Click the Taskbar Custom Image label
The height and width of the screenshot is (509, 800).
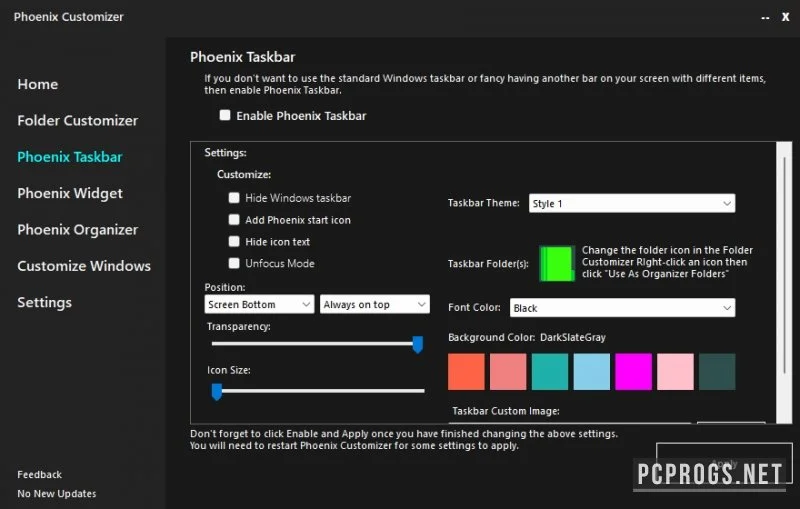506,411
